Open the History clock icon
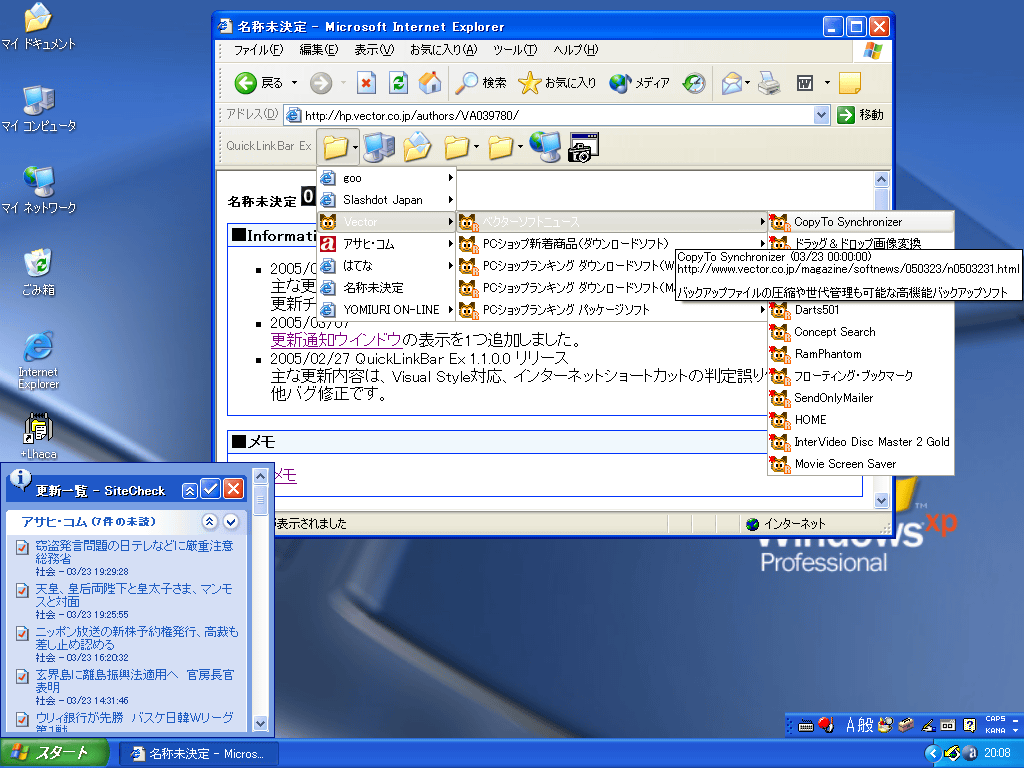Viewport: 1024px width, 768px height. coord(694,83)
